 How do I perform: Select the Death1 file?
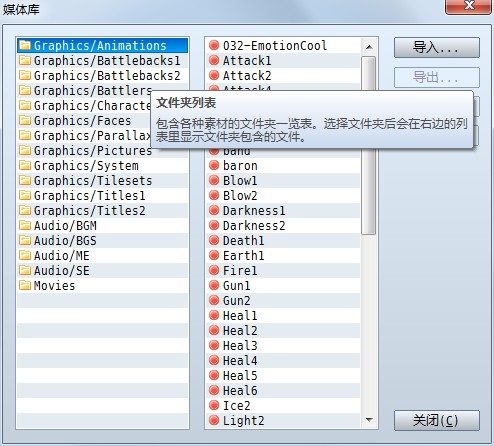pyautogui.click(x=283, y=240)
